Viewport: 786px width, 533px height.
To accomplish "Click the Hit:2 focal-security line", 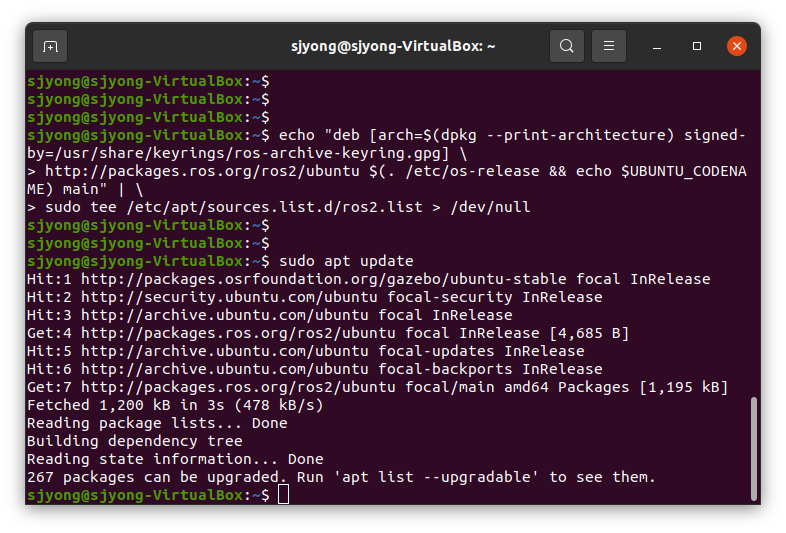I will [x=315, y=297].
